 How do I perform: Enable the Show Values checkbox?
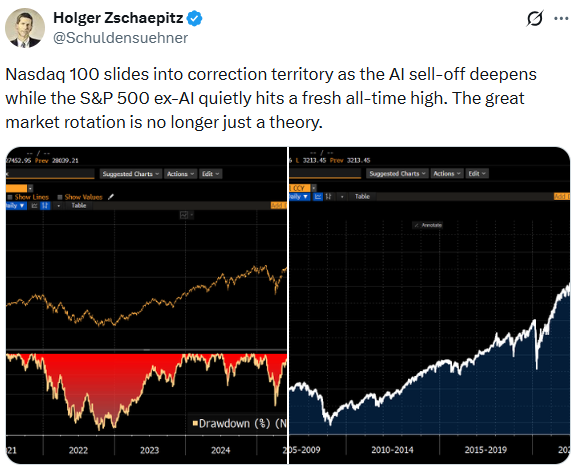(x=60, y=197)
